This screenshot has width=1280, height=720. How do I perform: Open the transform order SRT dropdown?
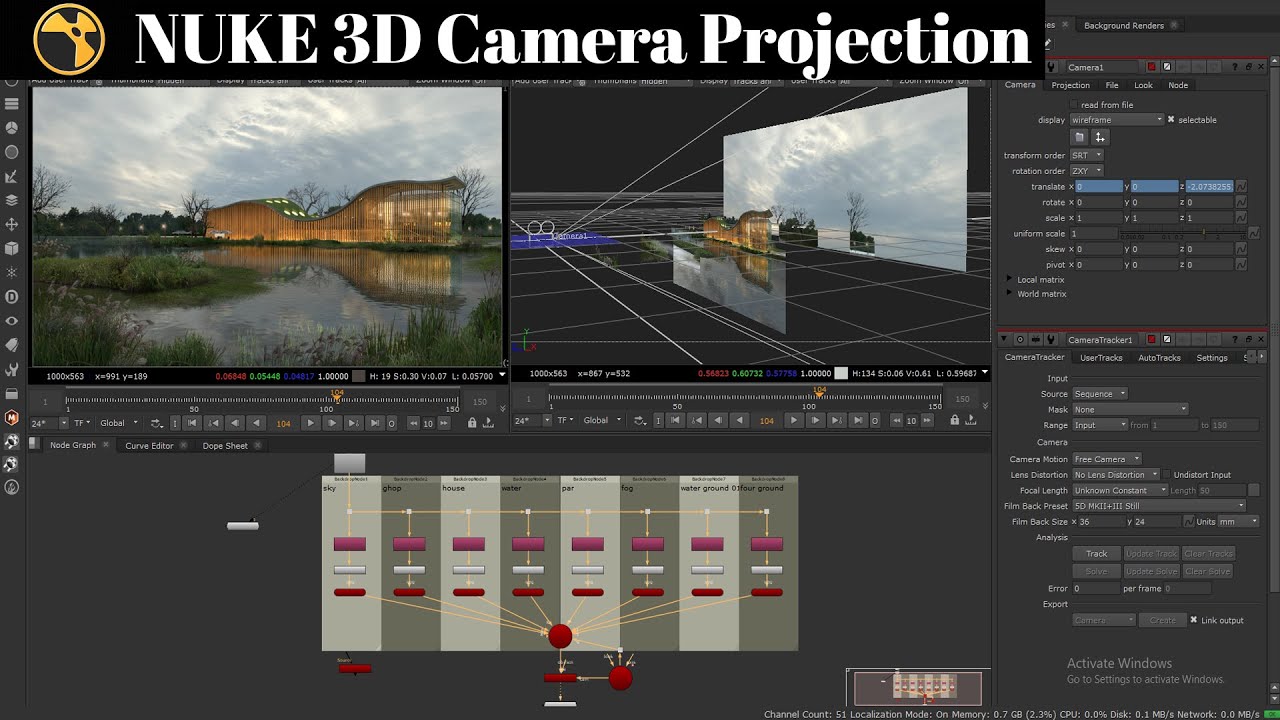[1086, 156]
